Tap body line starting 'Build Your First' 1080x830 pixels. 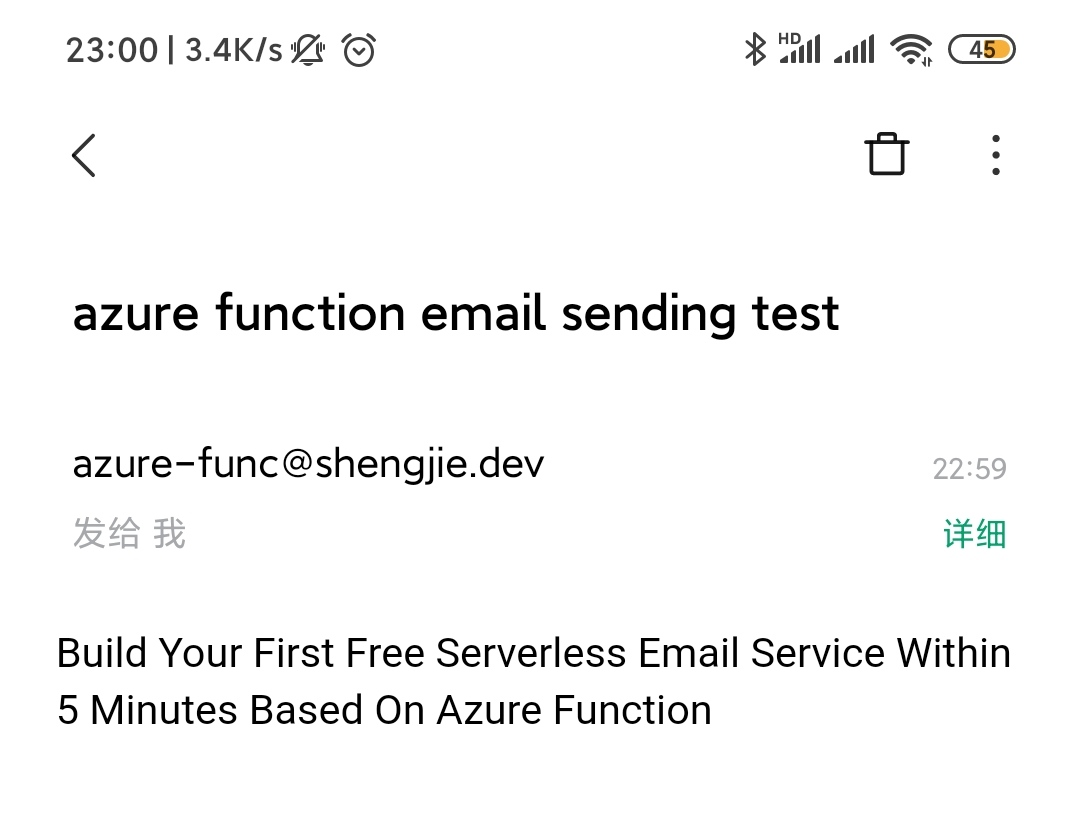click(x=534, y=653)
